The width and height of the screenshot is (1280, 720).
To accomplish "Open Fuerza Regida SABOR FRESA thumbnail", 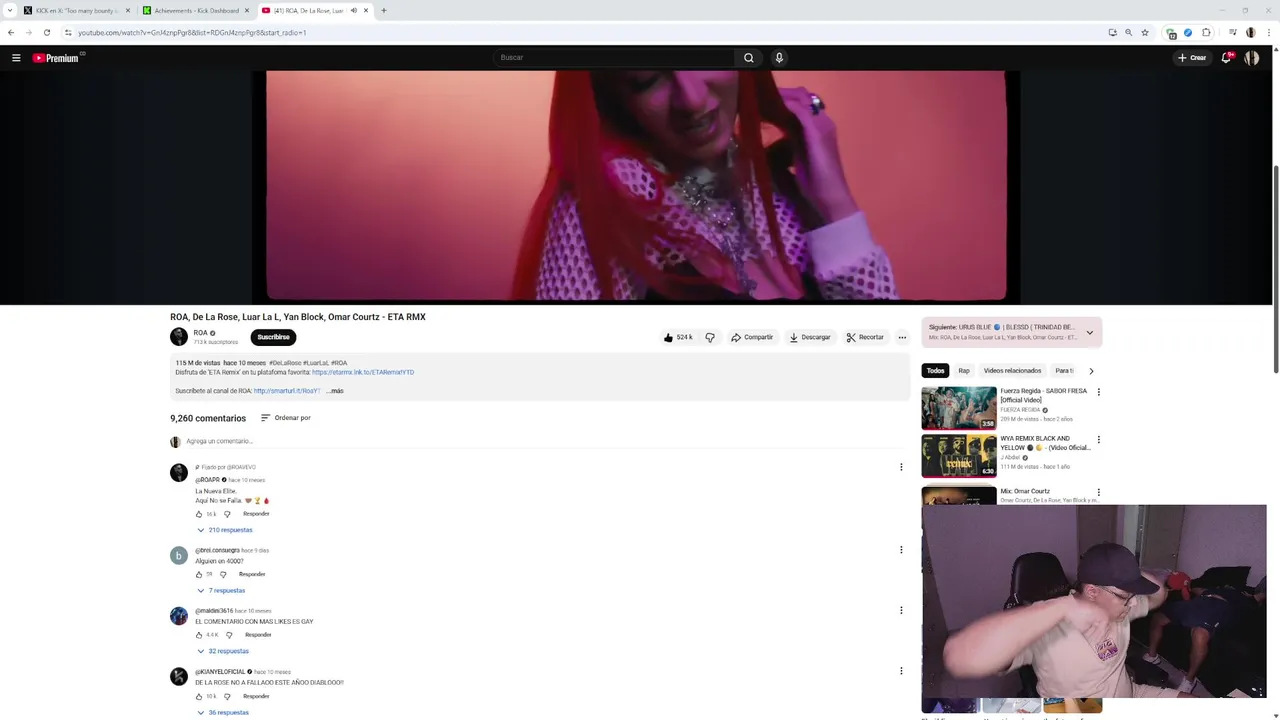I will click(x=959, y=408).
